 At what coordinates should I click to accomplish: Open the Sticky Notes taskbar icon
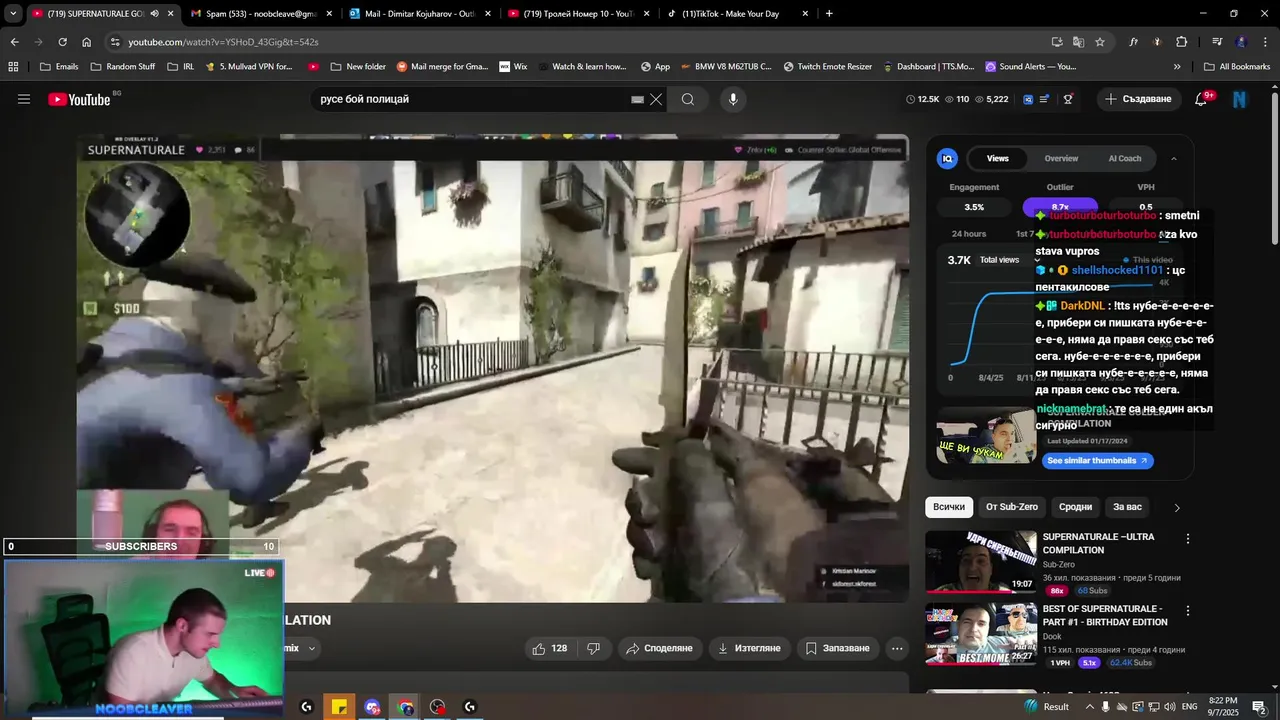pos(339,707)
